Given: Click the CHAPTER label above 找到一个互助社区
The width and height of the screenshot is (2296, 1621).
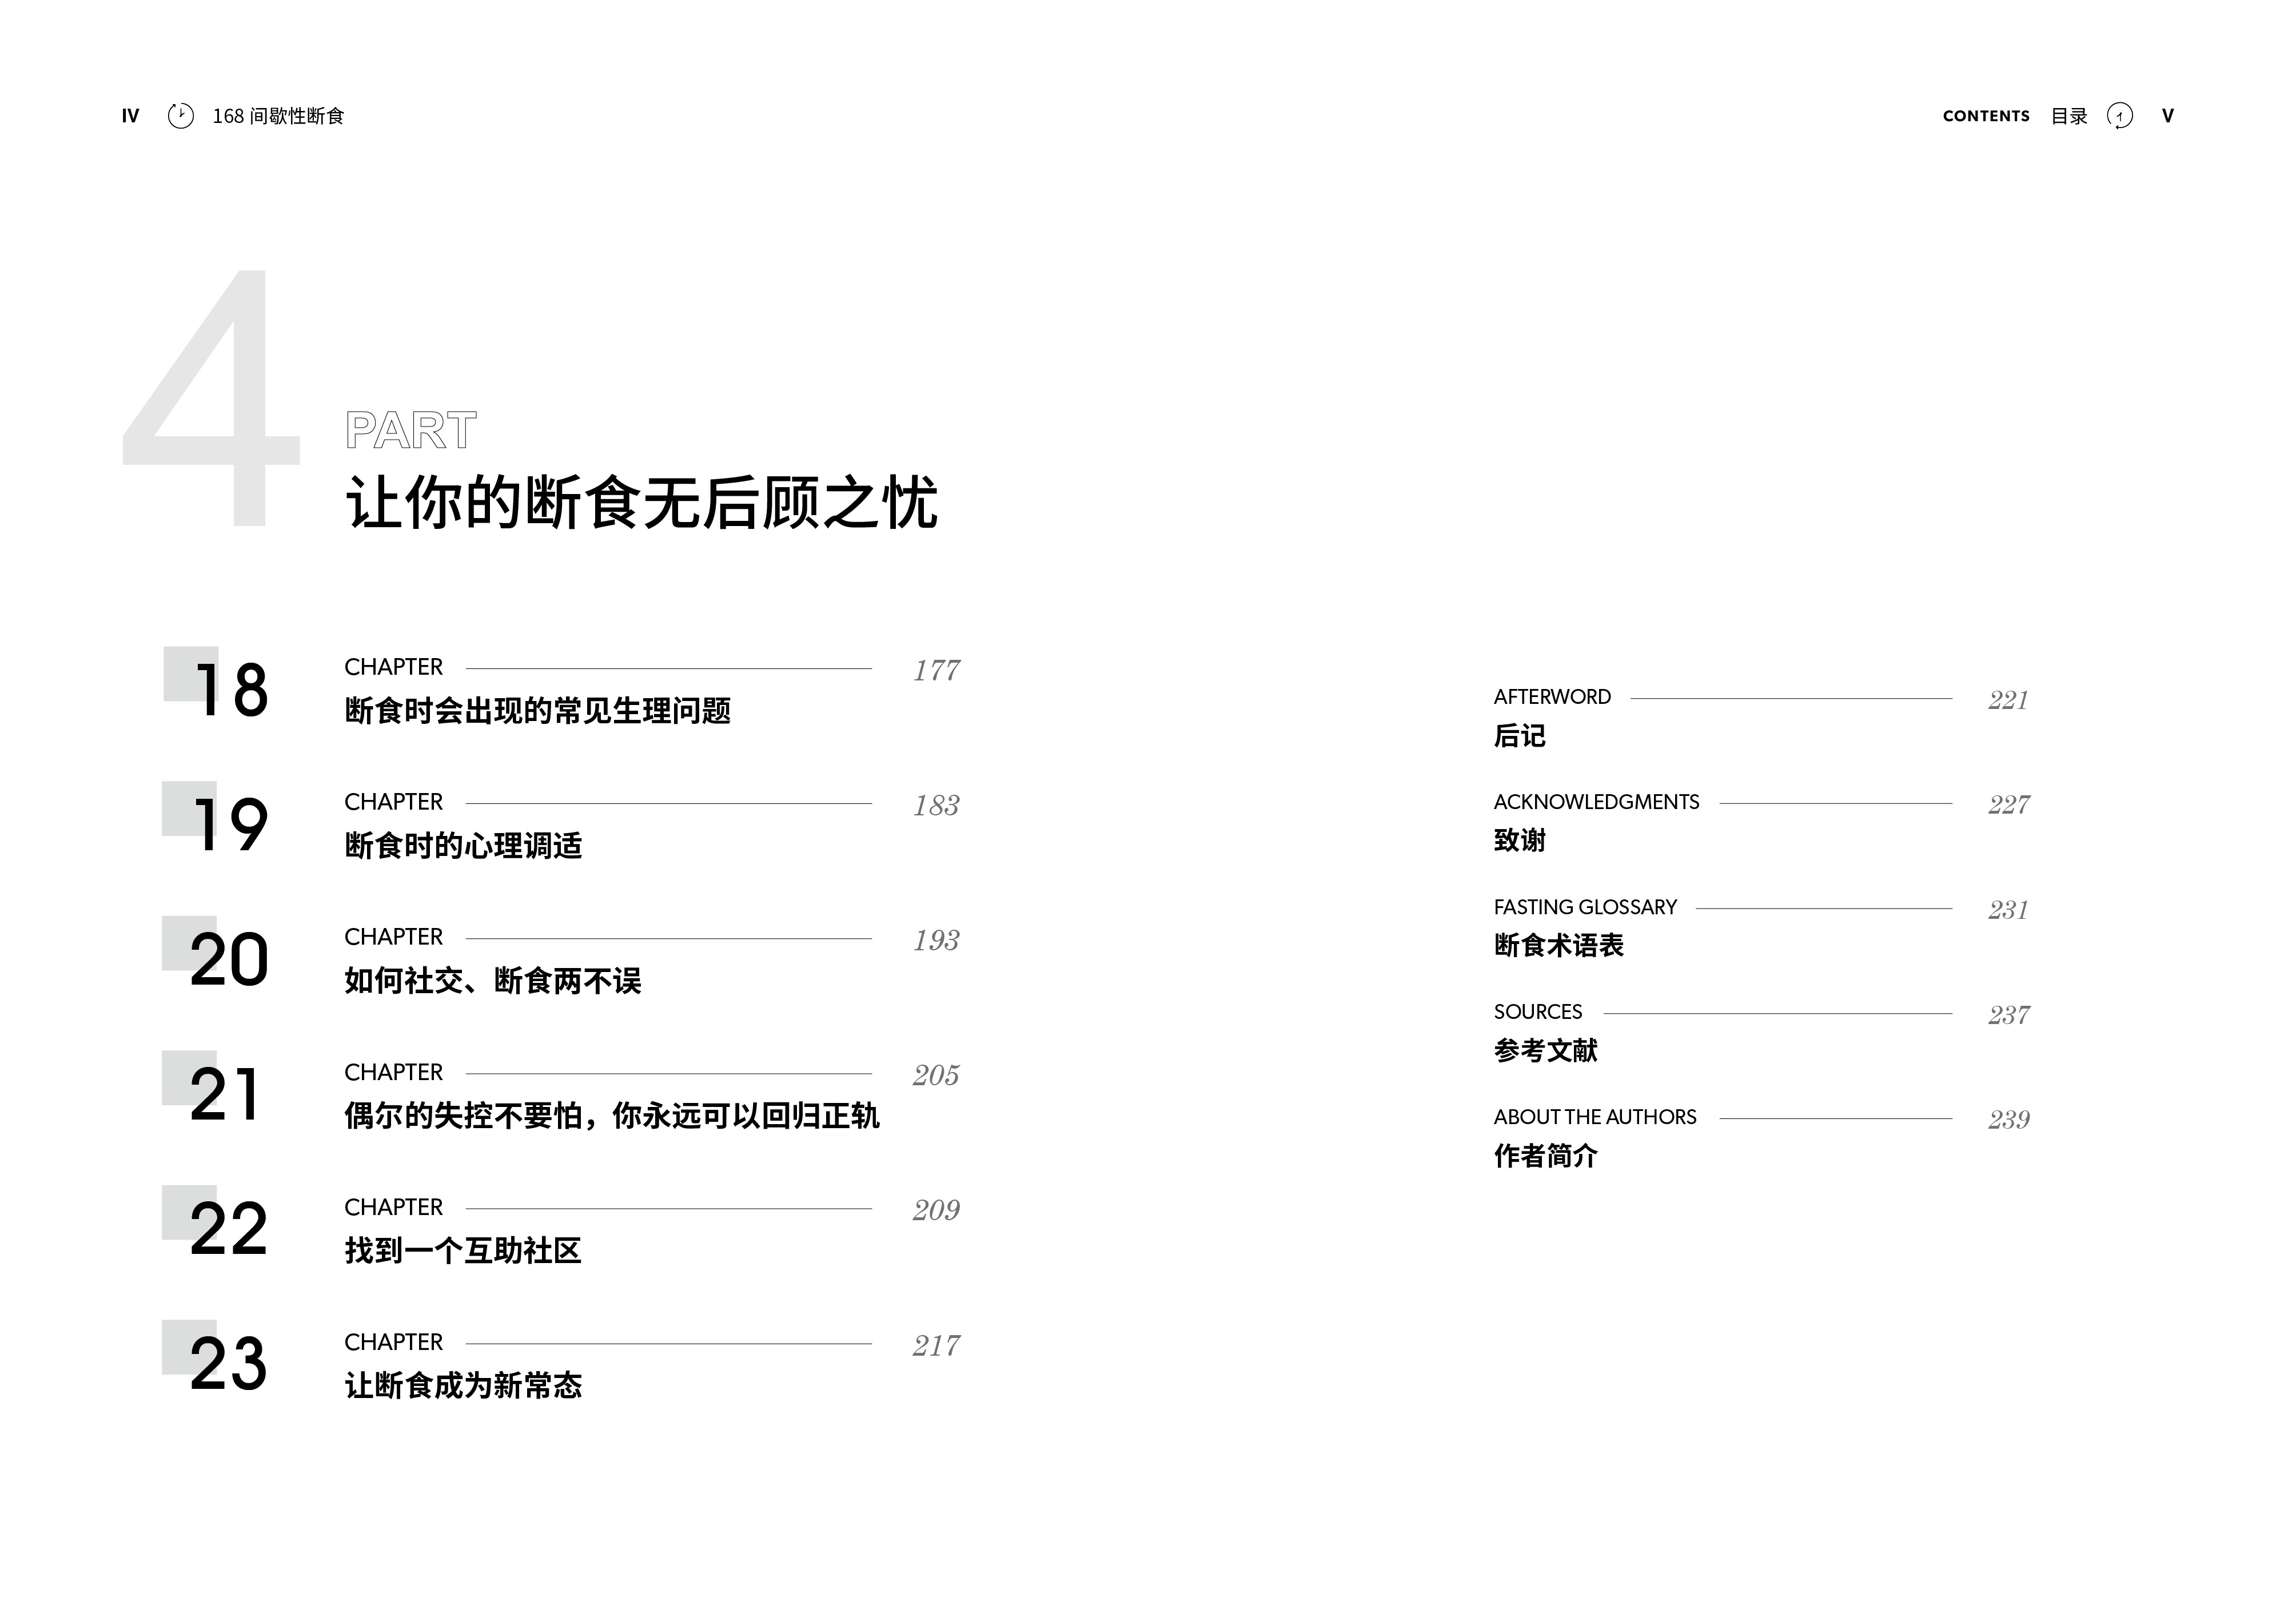Looking at the screenshot, I should pyautogui.click(x=393, y=1207).
